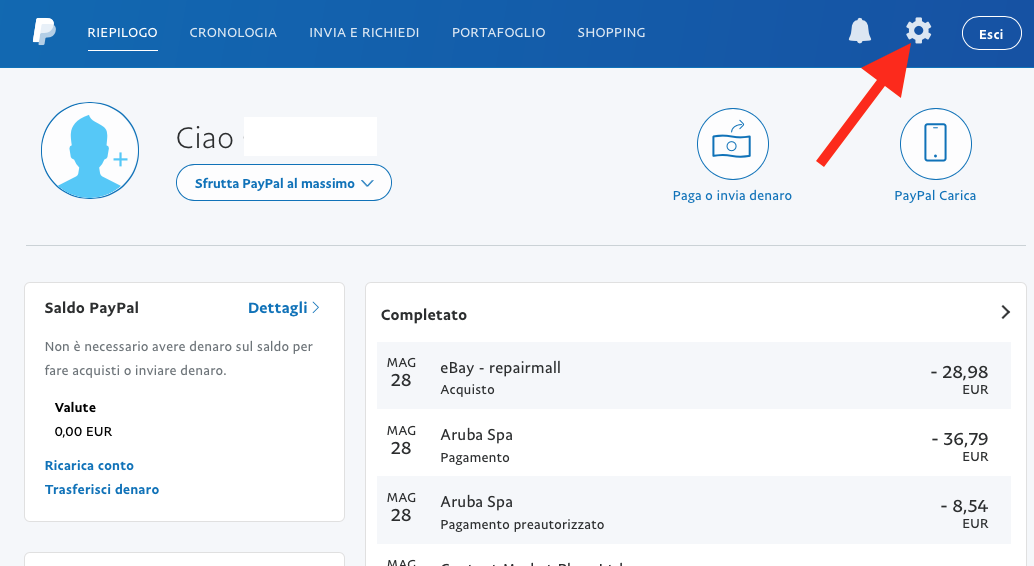1034x566 pixels.
Task: Click the - 28,98 EUR amount
Action: coord(959,379)
